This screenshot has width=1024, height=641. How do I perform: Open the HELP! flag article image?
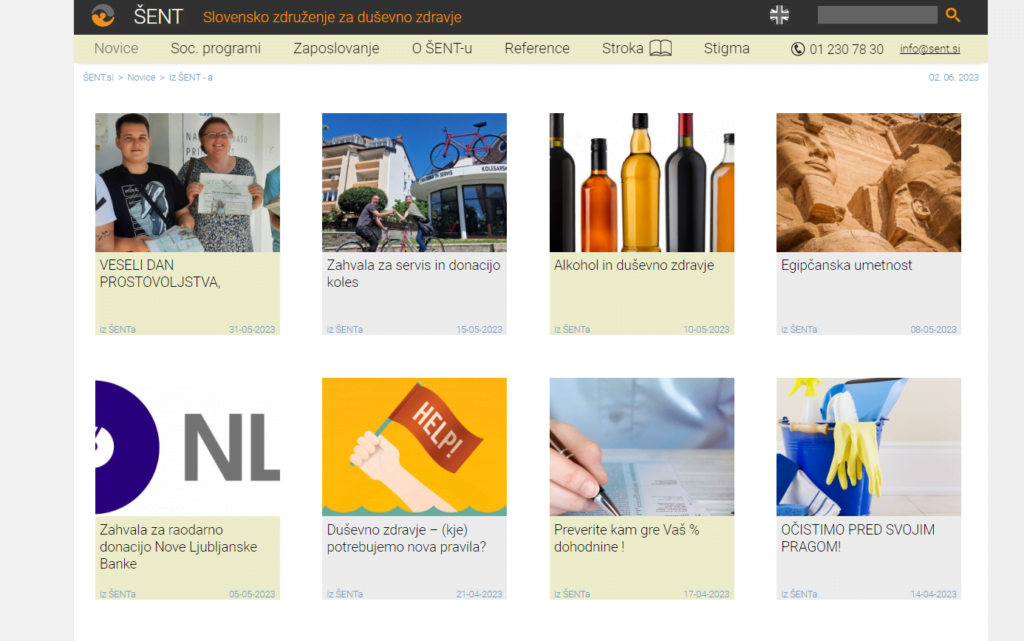[x=414, y=446]
